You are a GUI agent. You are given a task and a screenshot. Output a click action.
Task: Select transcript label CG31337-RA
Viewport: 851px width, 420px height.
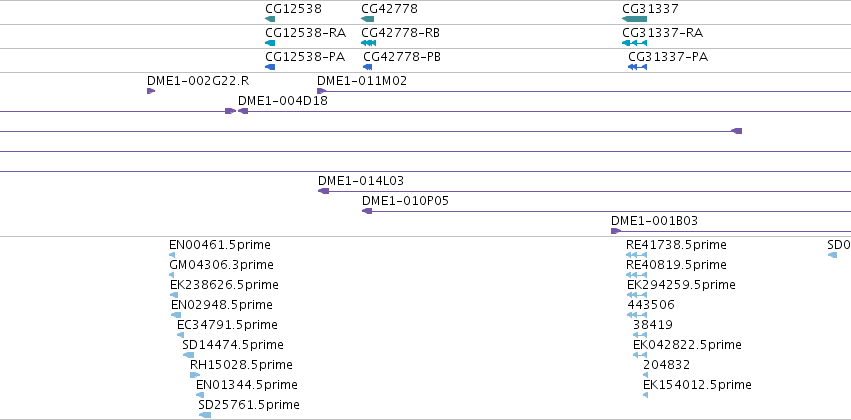click(x=663, y=33)
